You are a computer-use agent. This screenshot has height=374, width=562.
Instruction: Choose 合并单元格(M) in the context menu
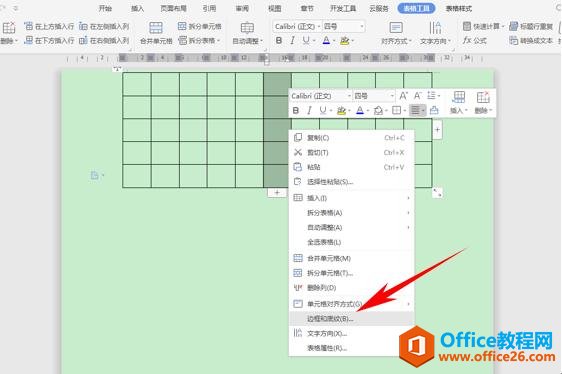(x=352, y=258)
